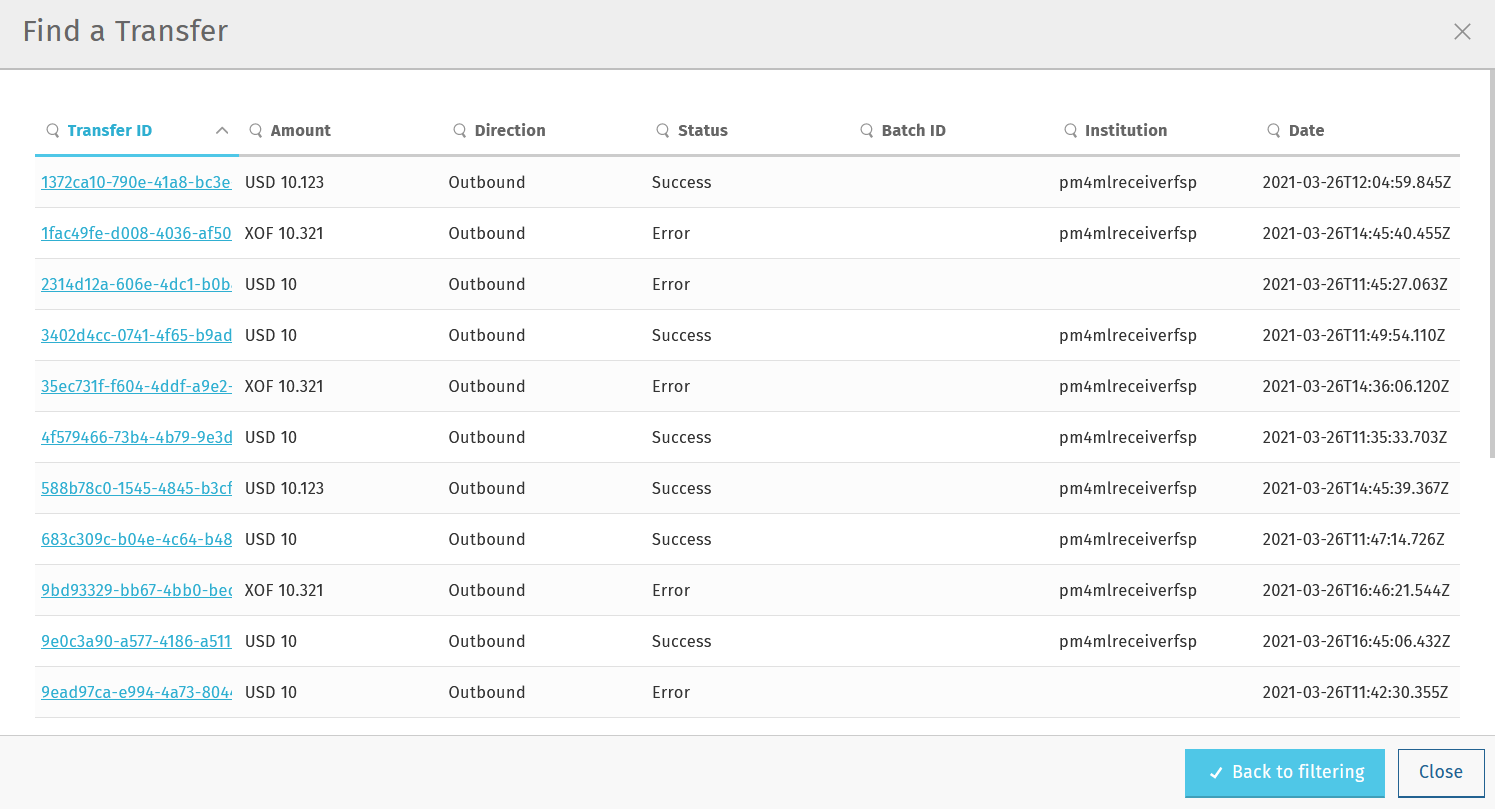Toggle sort order with Transfer ID chevron
Image resolution: width=1495 pixels, height=809 pixels.
(x=222, y=131)
